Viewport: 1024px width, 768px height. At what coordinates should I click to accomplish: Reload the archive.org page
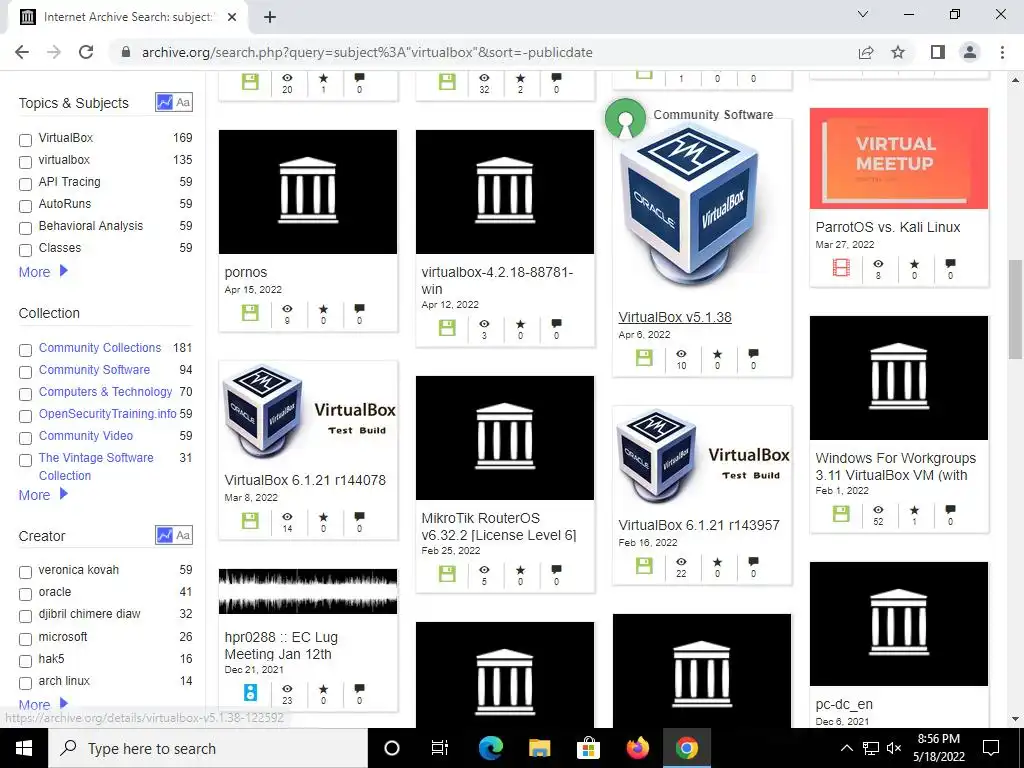[x=86, y=52]
